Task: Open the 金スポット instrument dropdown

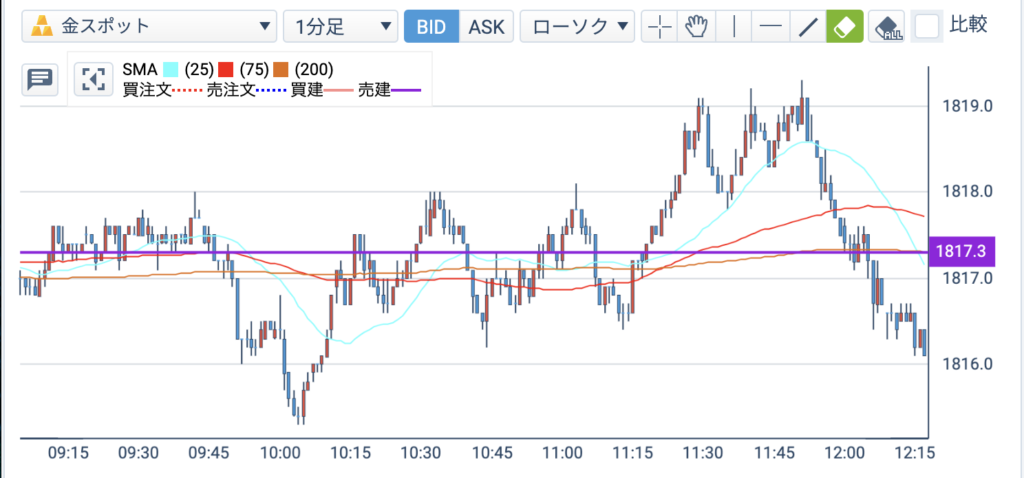Action: 148,27
